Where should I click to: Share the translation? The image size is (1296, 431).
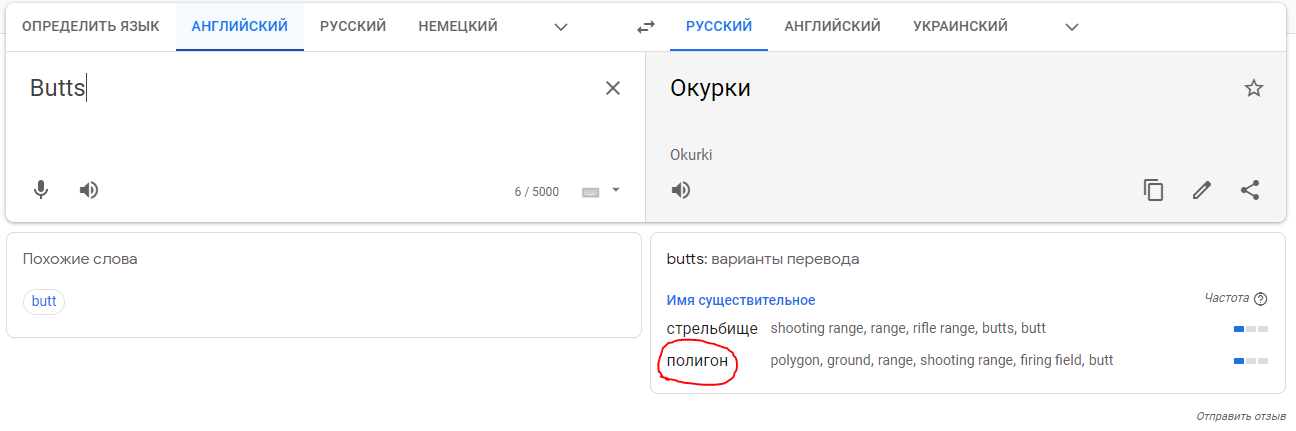1250,190
